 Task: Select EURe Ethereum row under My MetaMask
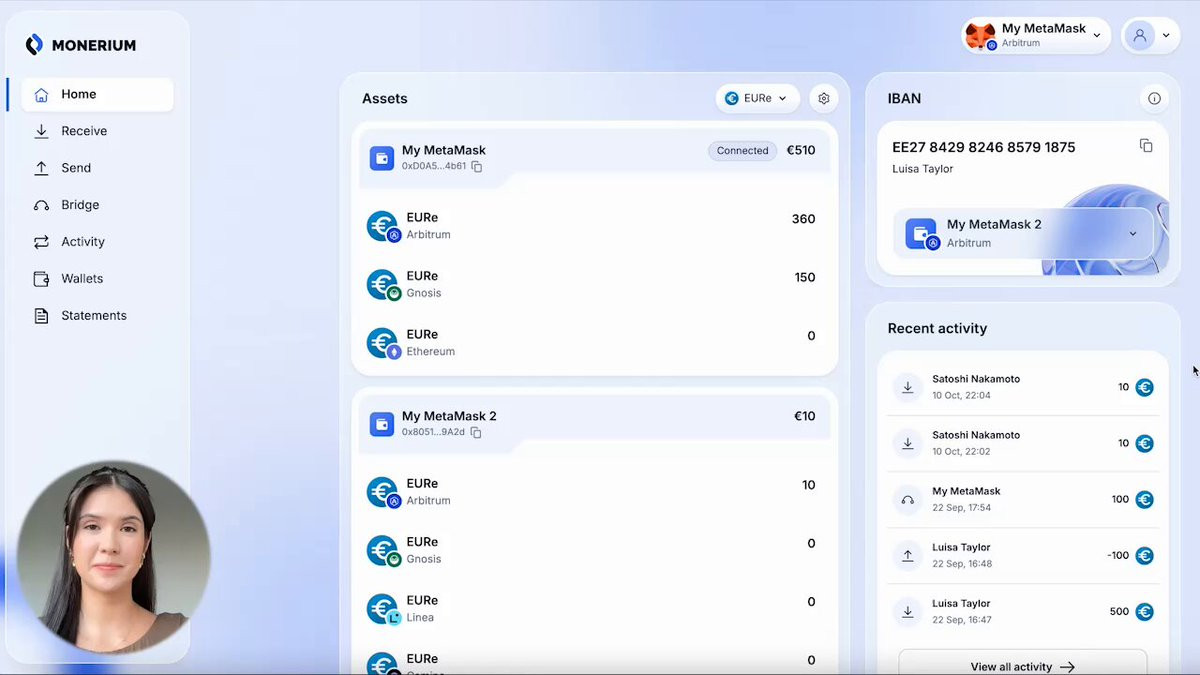click(x=594, y=343)
